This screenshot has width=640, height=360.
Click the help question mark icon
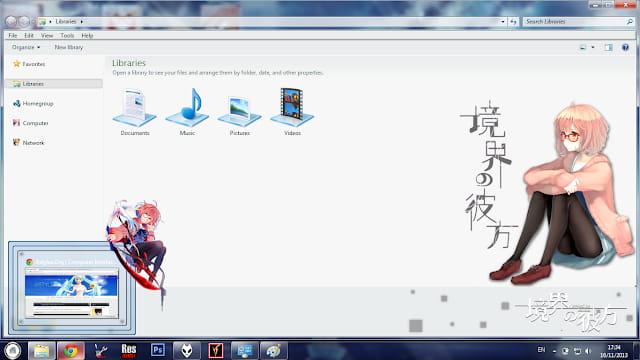coord(625,47)
